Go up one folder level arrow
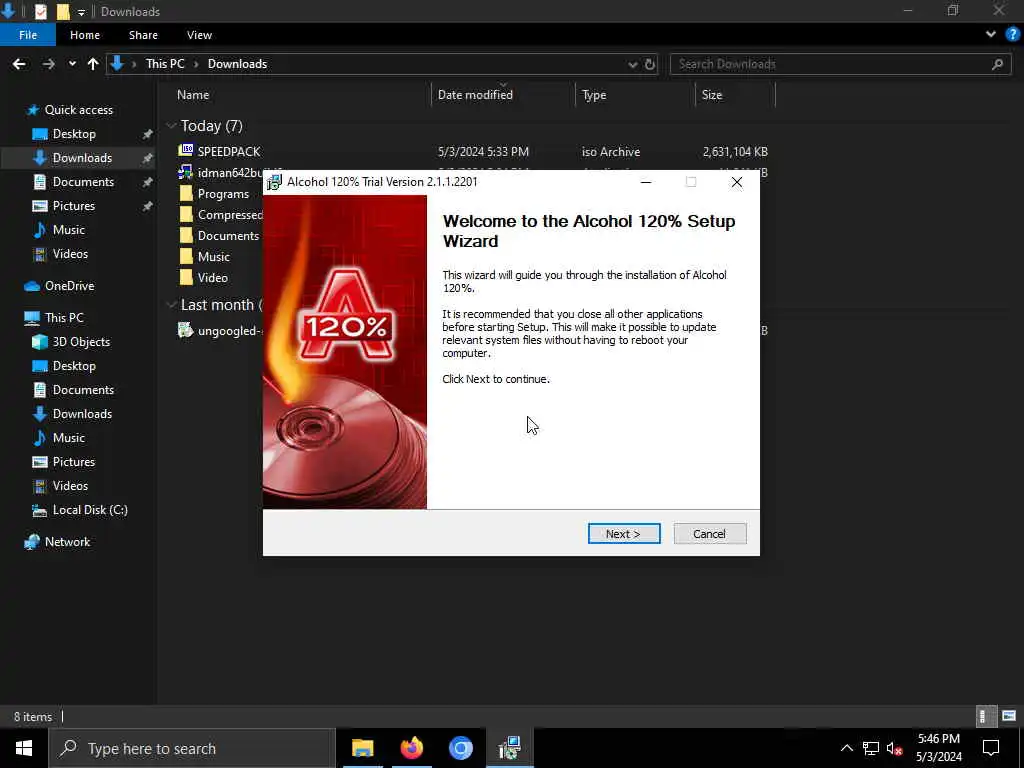Screen dimensions: 1024x768 click(93, 64)
